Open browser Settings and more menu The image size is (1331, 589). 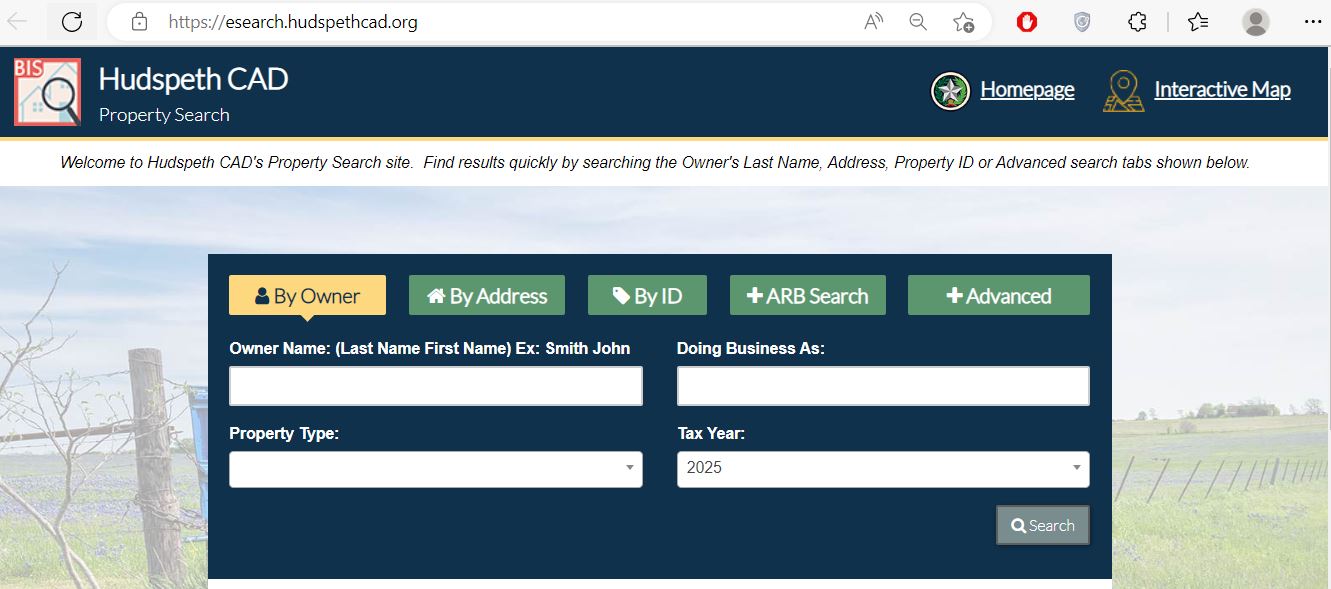click(1312, 22)
